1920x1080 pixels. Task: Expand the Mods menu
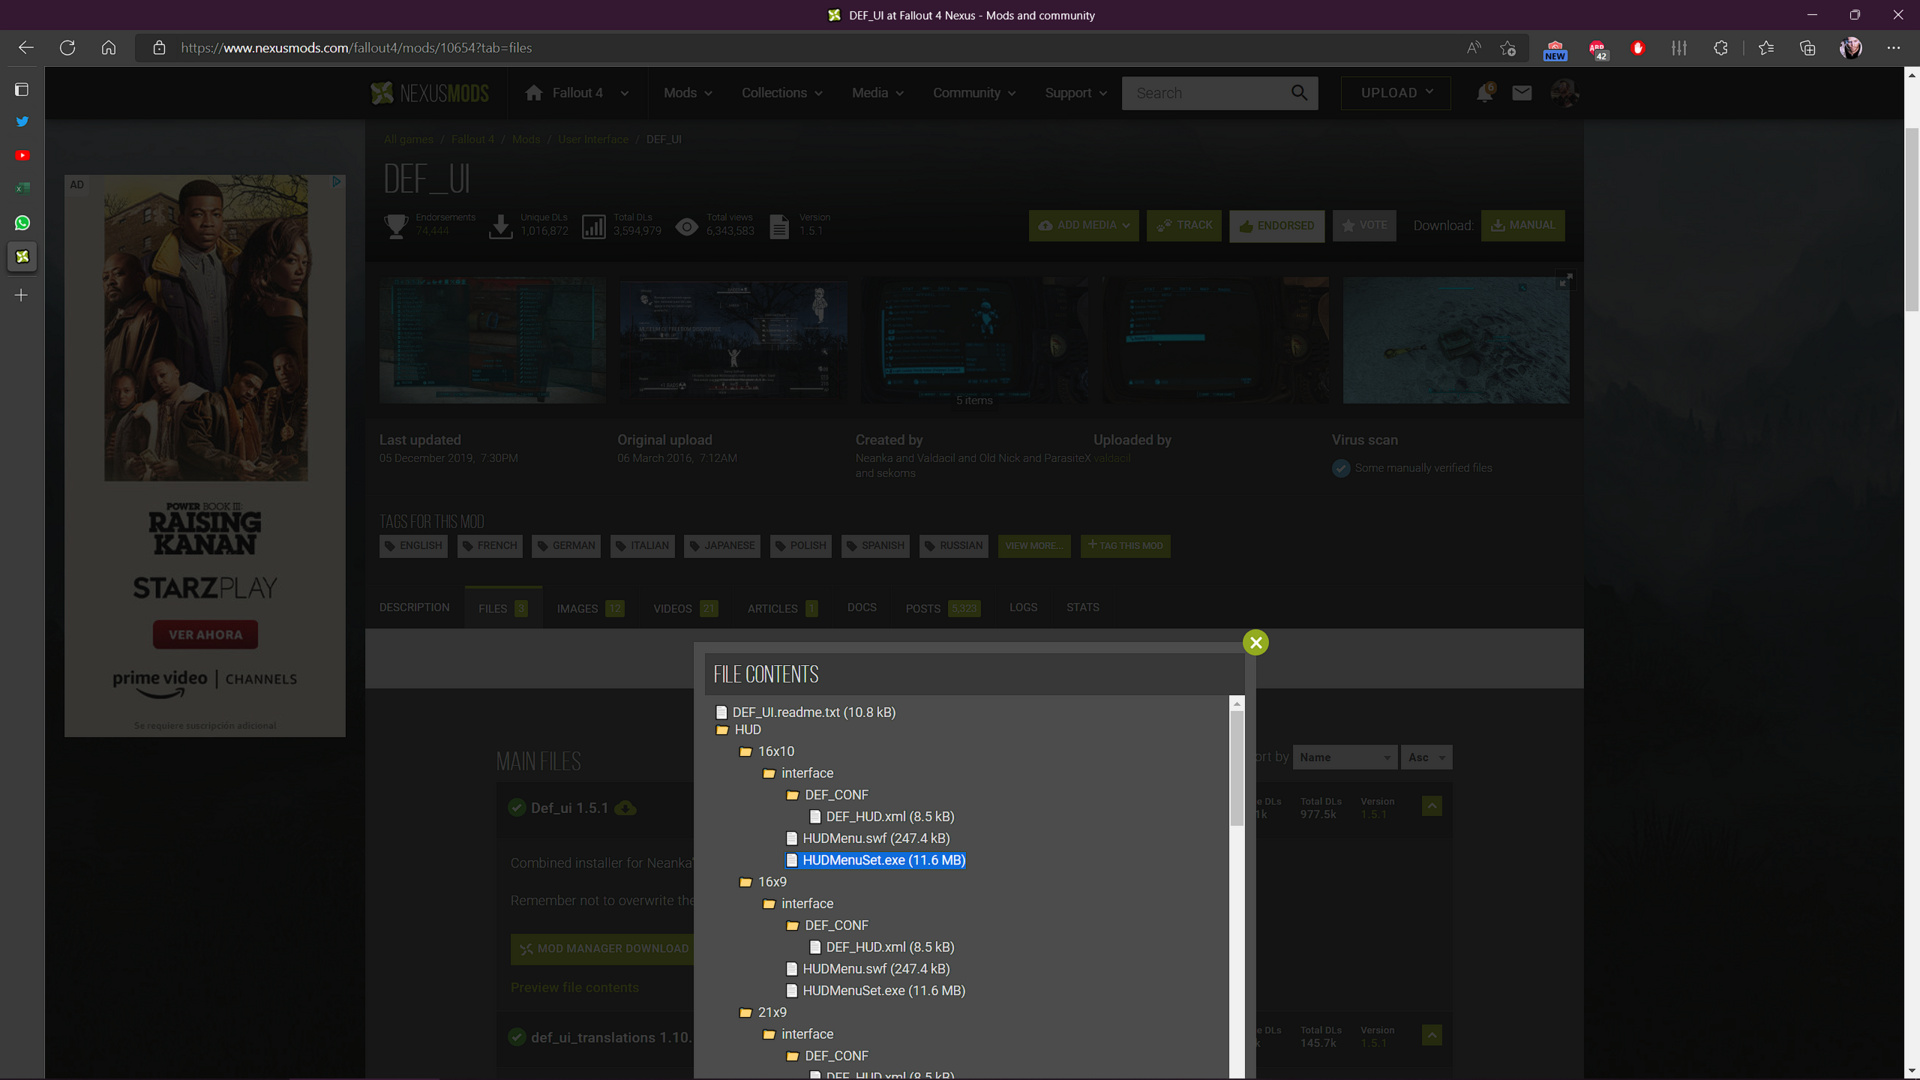(x=688, y=93)
